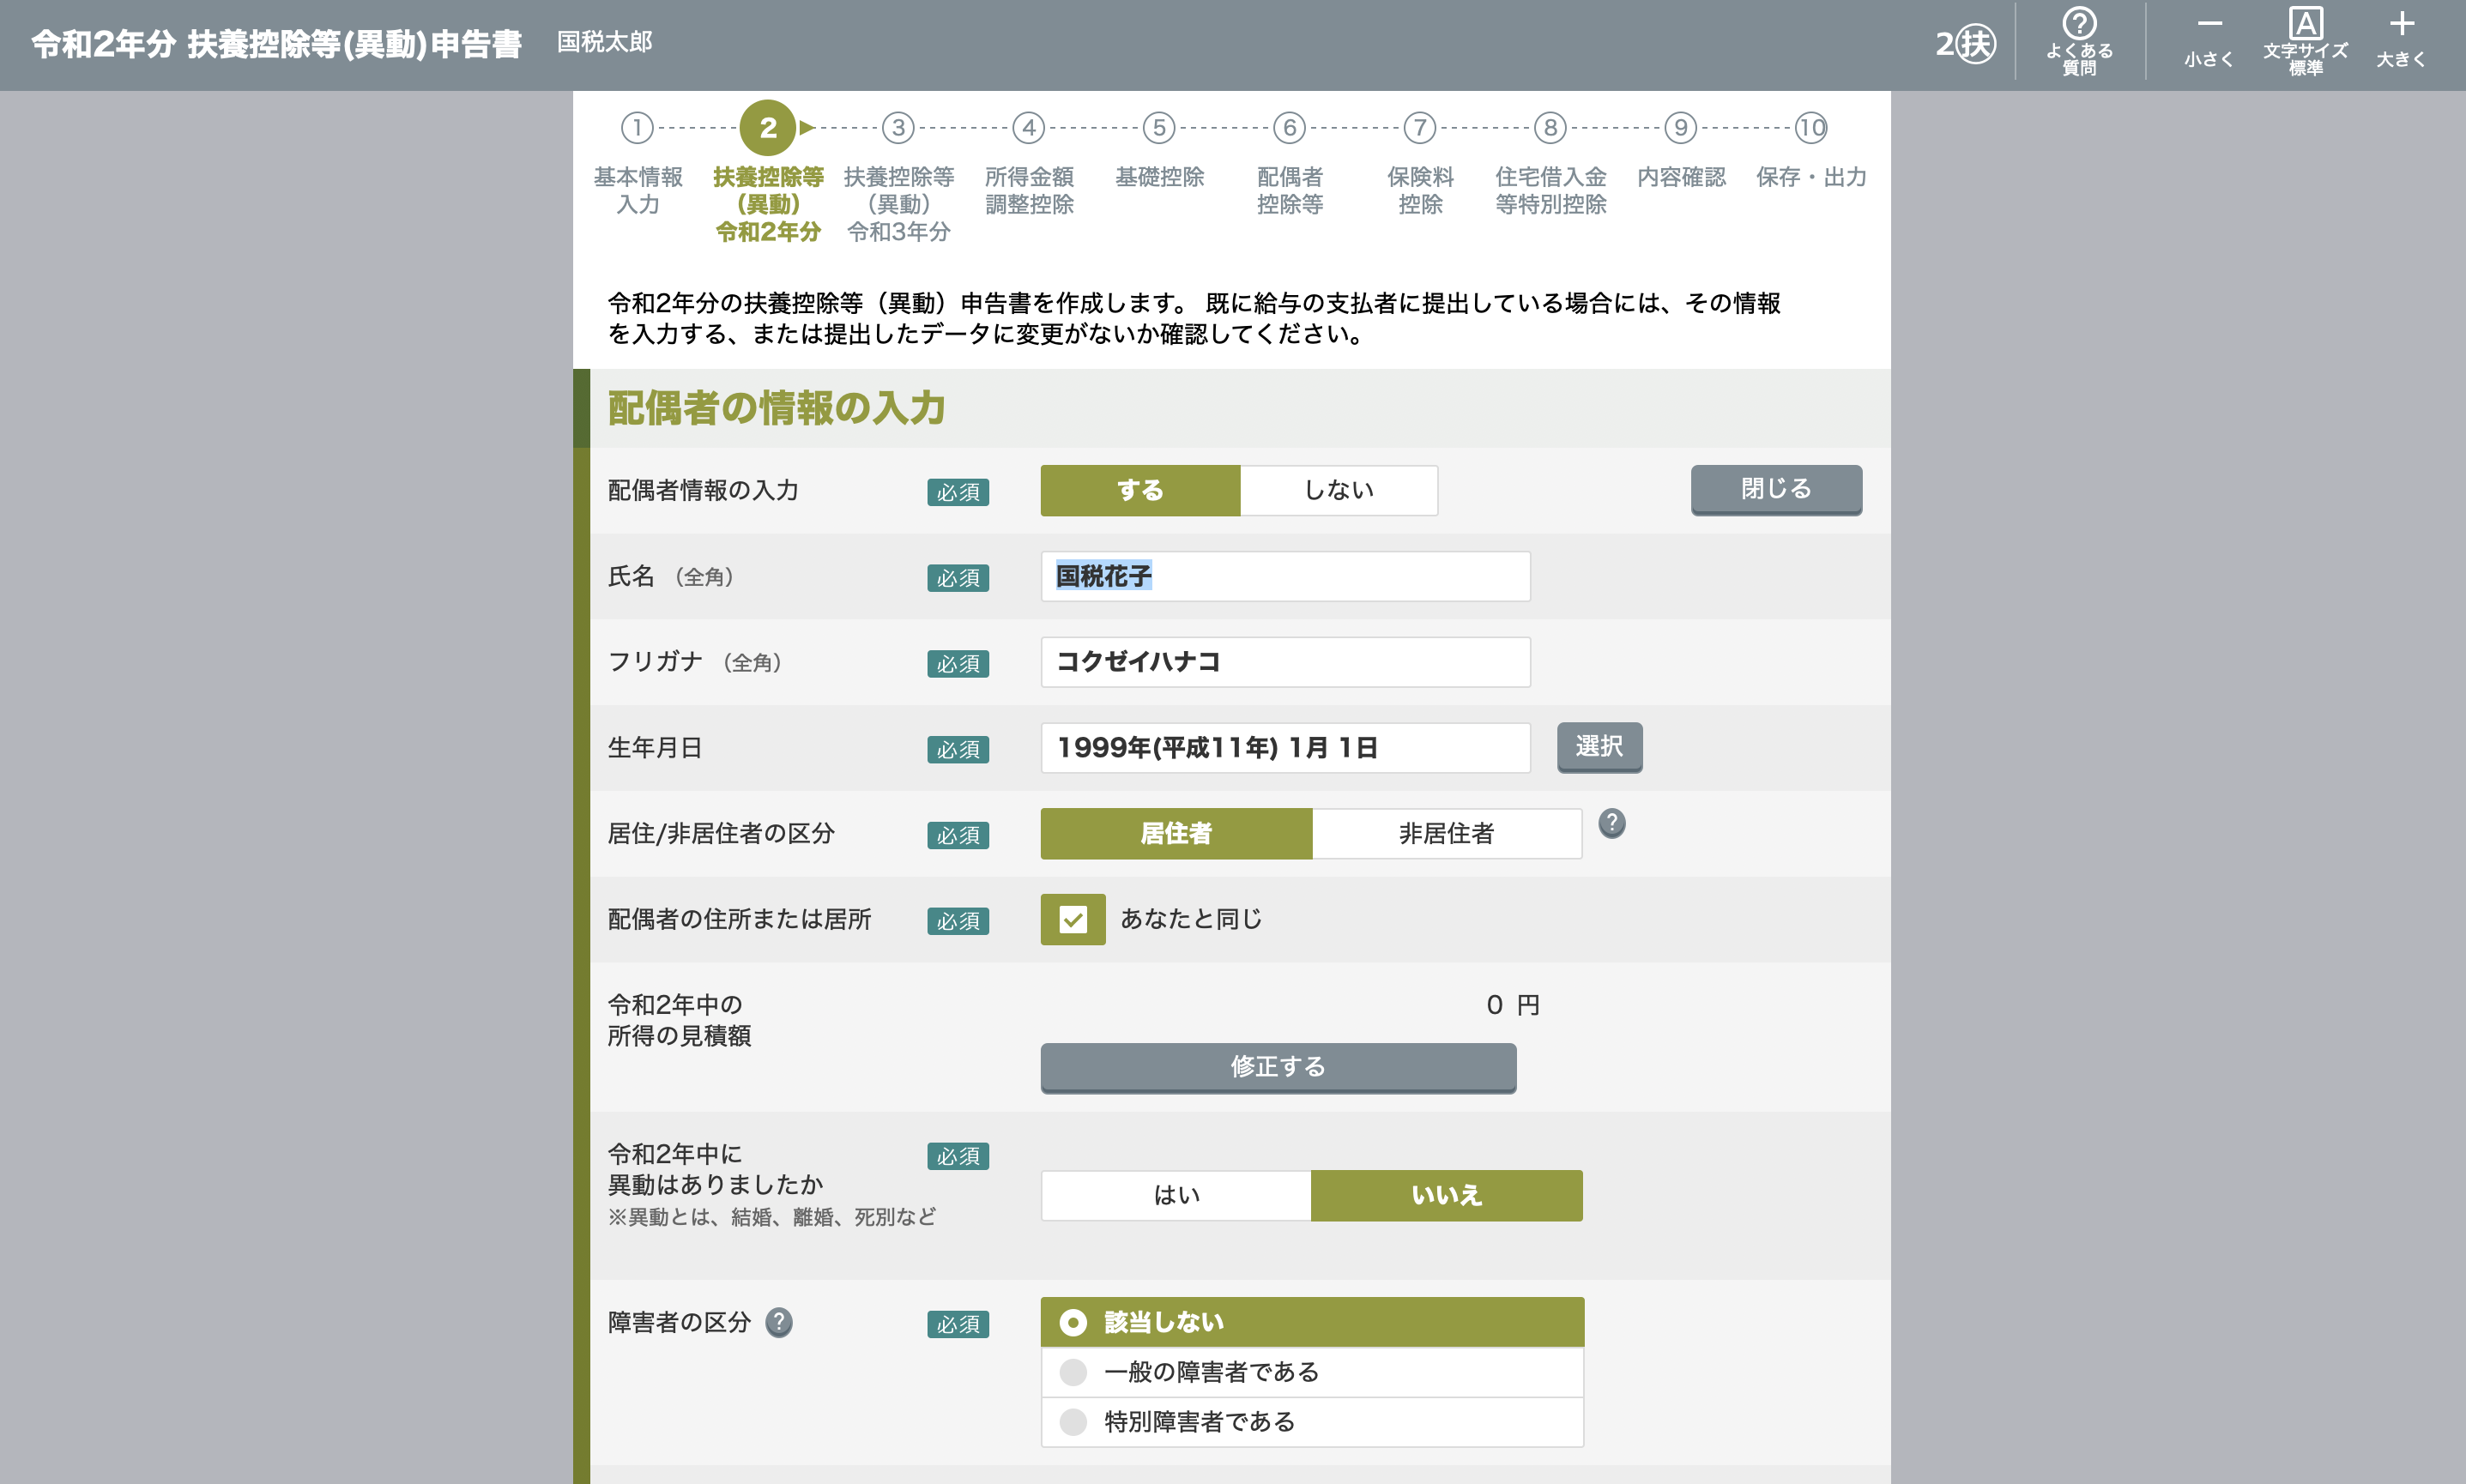Collapse spouse section with 閉じる button
2466x1484 pixels.
pos(1775,489)
